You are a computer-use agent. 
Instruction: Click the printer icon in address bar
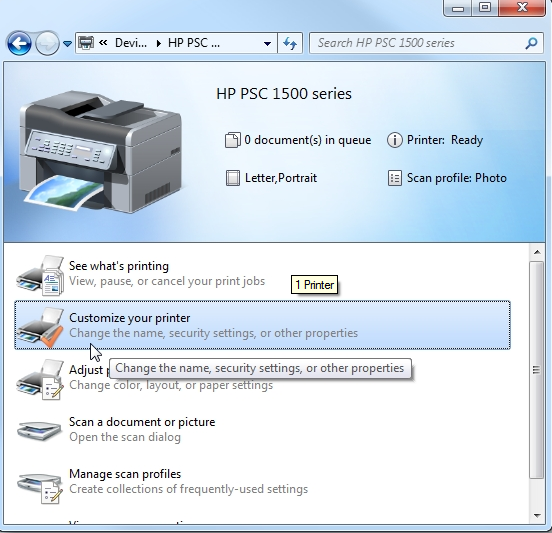(86, 43)
